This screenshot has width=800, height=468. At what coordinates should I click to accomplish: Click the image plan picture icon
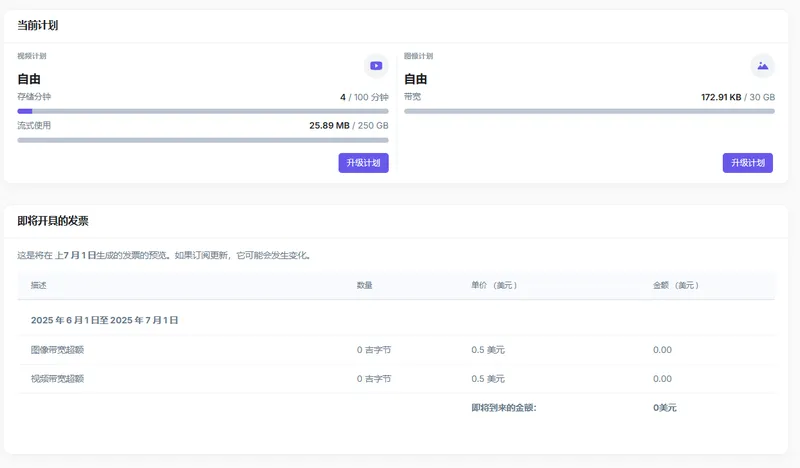762,66
